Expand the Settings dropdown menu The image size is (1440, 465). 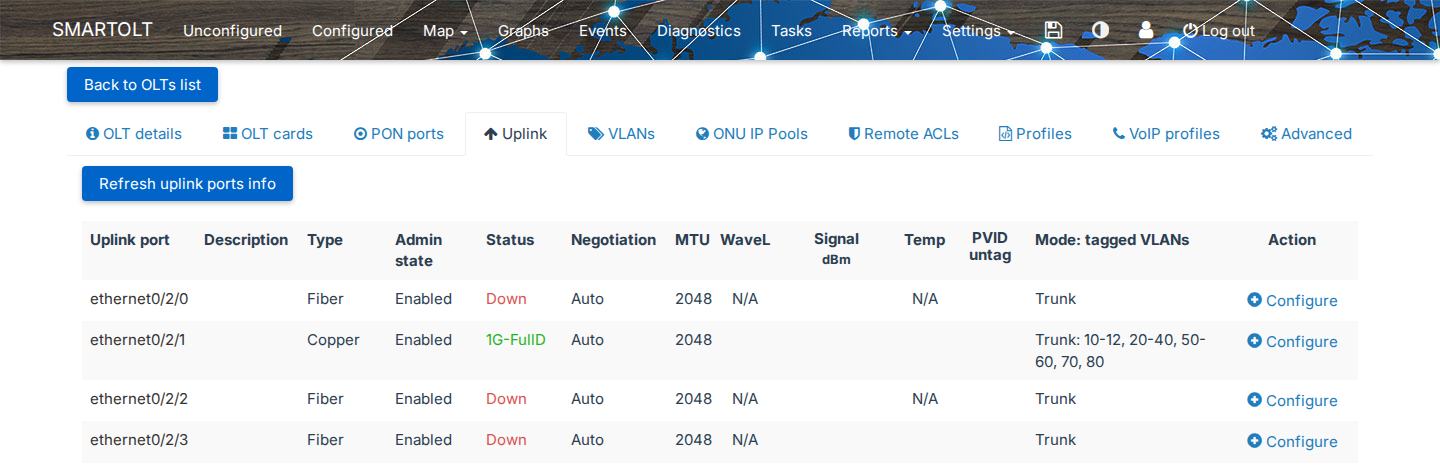pyautogui.click(x=978, y=31)
